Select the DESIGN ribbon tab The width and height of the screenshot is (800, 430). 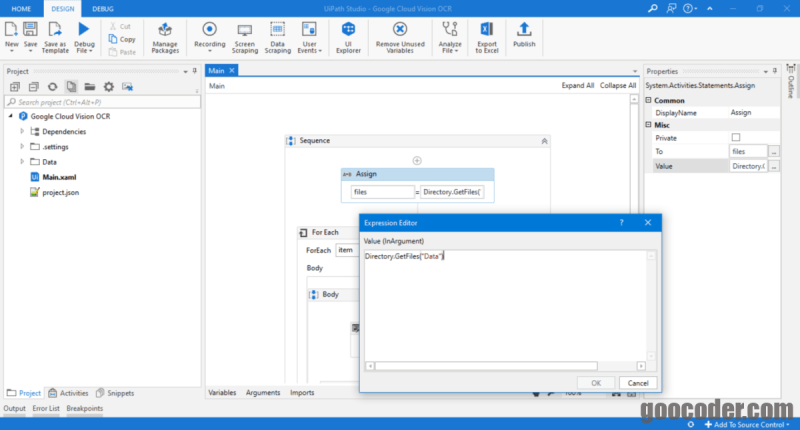pyautogui.click(x=63, y=9)
